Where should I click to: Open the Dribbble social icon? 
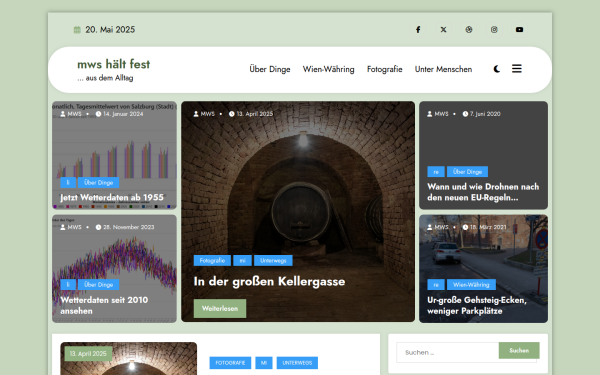469,29
